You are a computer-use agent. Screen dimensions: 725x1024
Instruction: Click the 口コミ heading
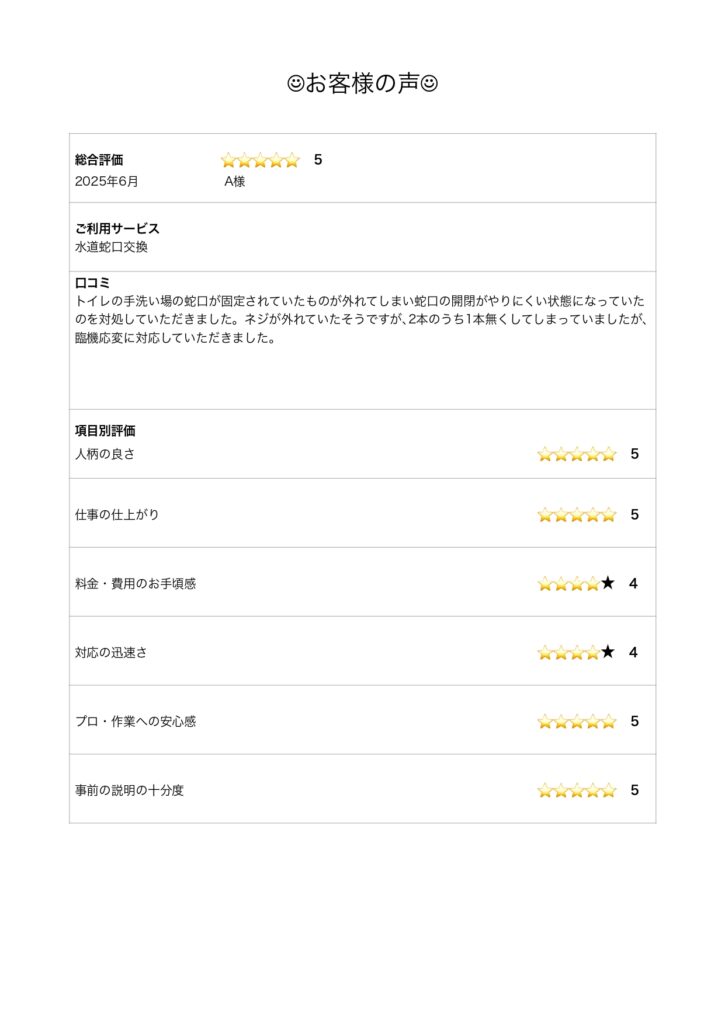point(92,283)
